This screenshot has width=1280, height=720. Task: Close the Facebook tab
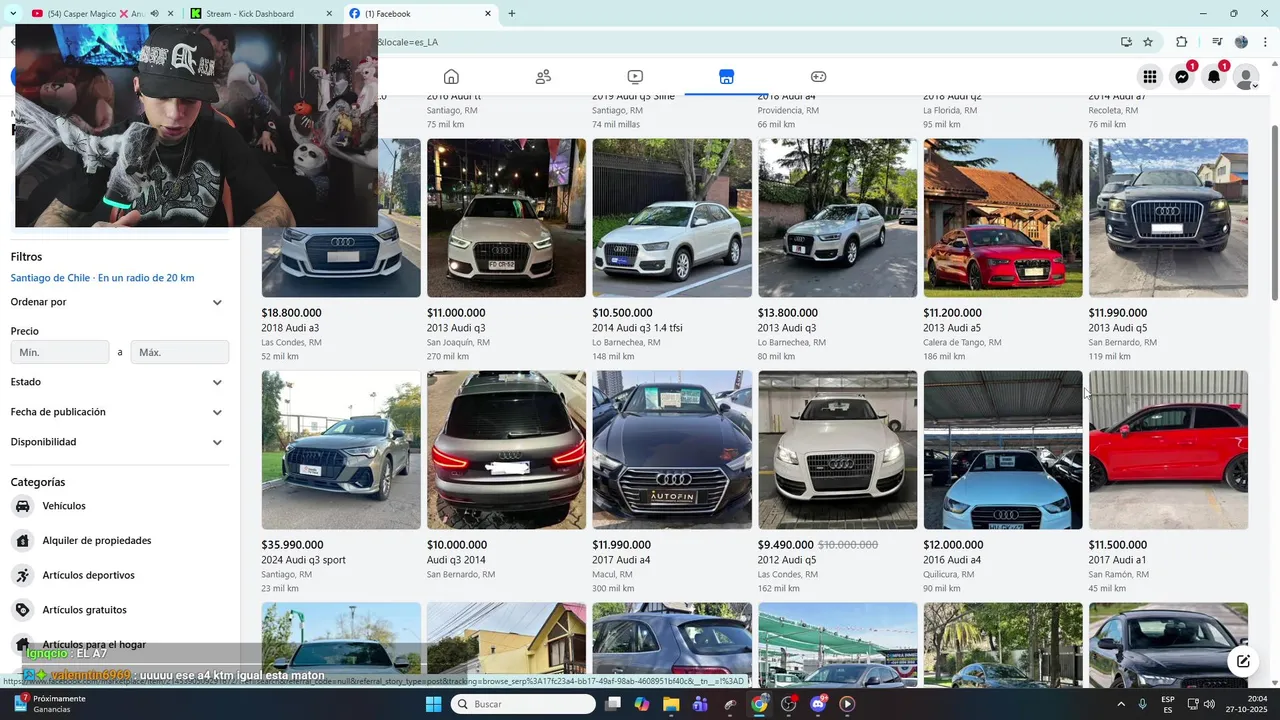tap(488, 14)
